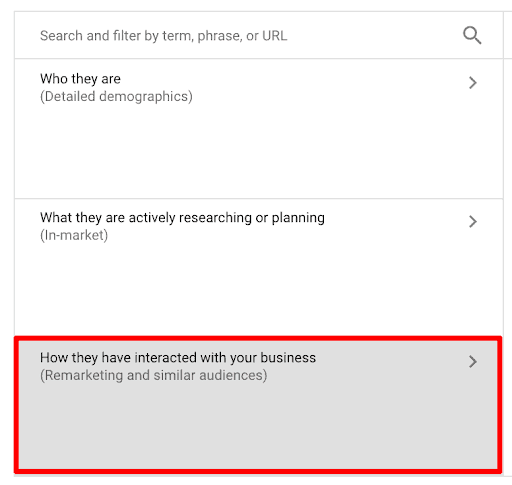Expand the In-market category chevron
This screenshot has width=512, height=485.
point(472,222)
